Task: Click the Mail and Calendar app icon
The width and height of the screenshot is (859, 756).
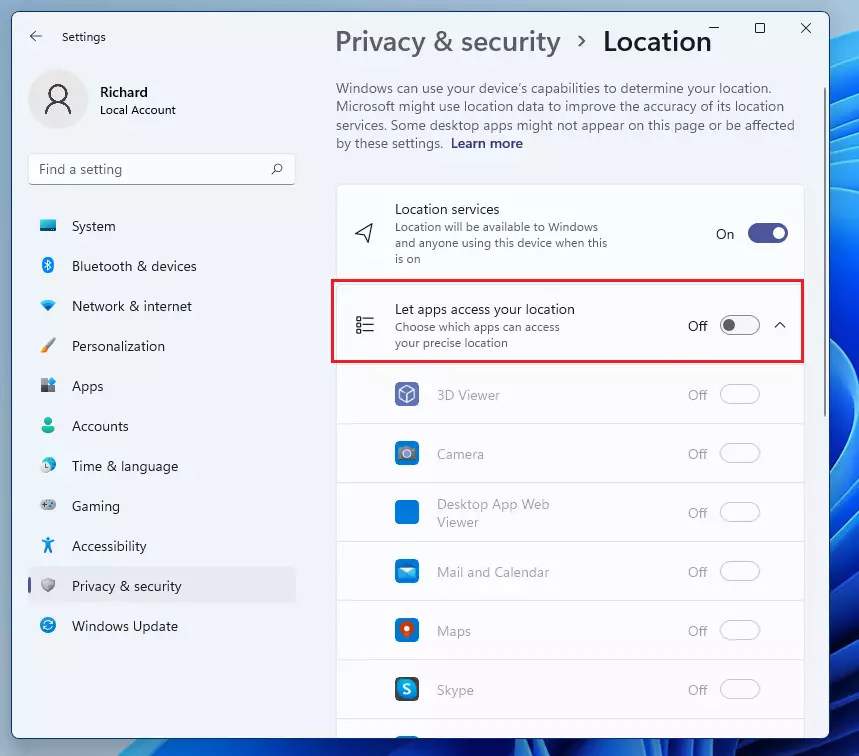Action: pos(406,571)
